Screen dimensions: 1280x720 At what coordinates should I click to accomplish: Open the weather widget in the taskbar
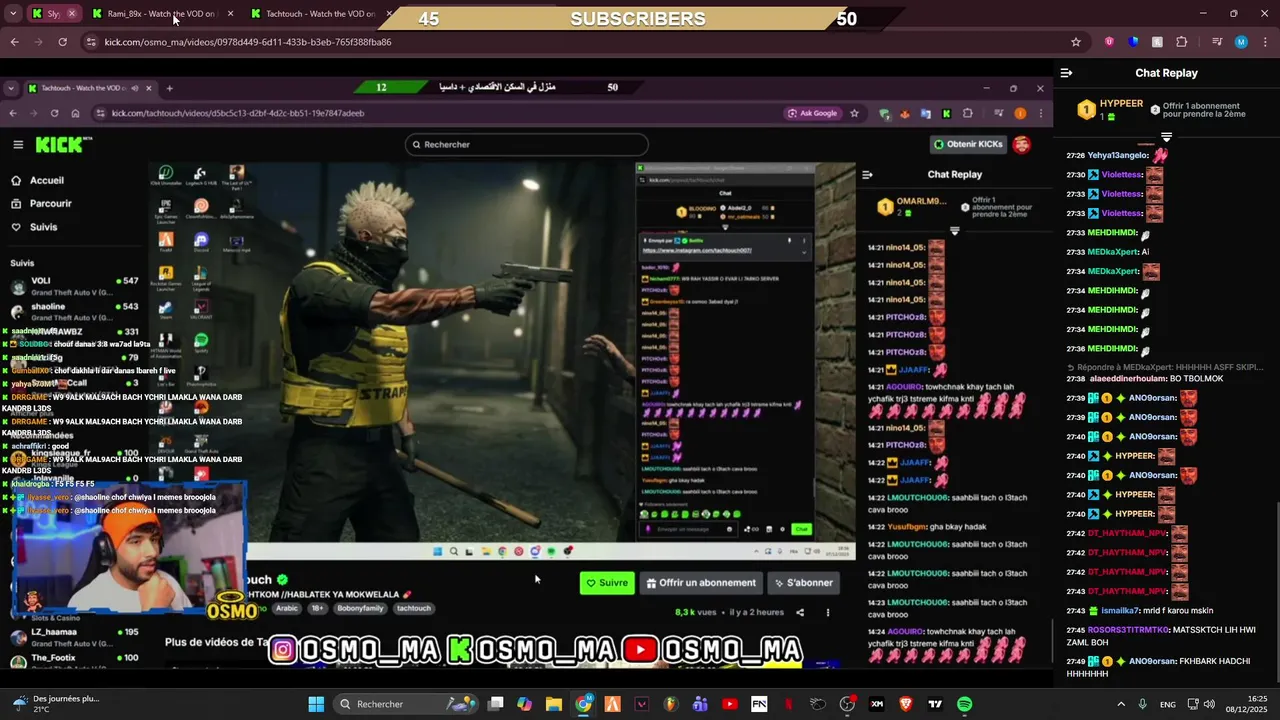click(x=56, y=704)
